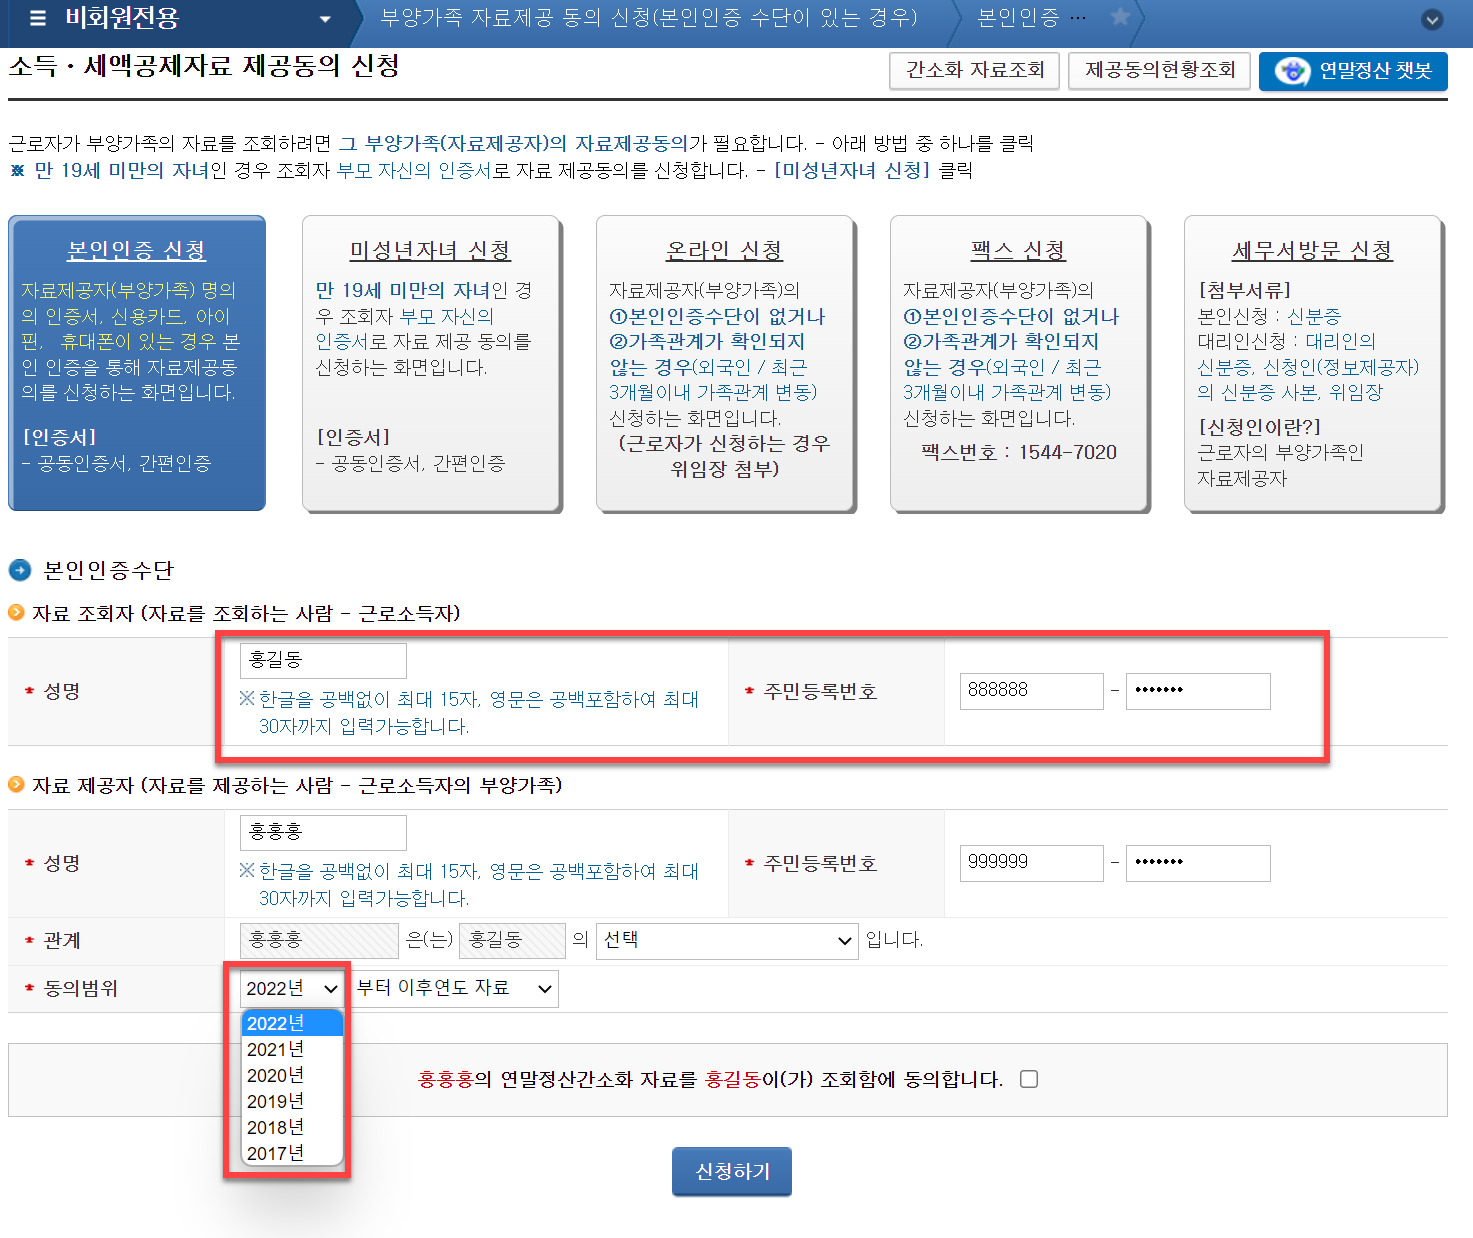Click the 자료 조회자 name field with 홍길동

point(323,660)
